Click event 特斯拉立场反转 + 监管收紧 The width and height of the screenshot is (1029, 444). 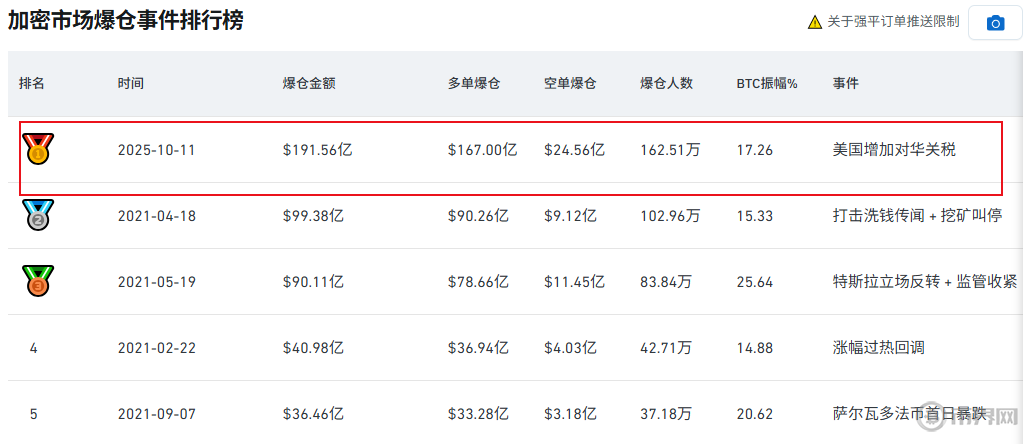coord(924,282)
